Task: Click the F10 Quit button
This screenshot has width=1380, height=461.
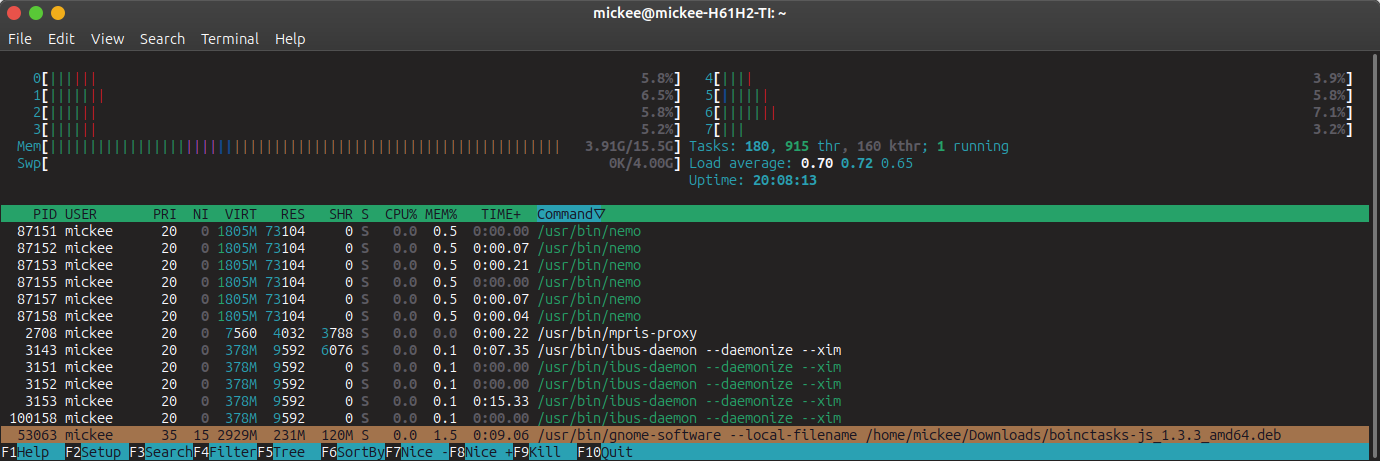Action: point(605,452)
